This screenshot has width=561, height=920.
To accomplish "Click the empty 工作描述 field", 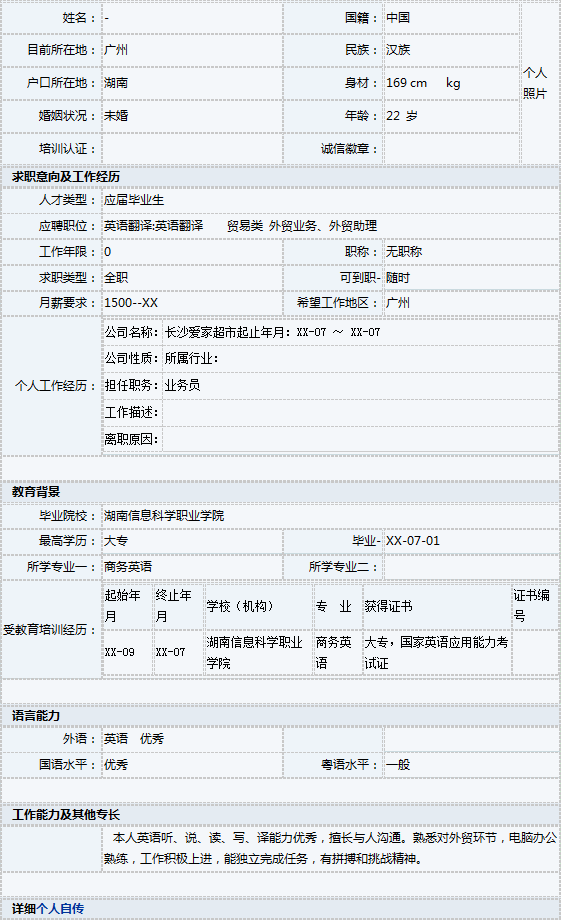I will [360, 412].
